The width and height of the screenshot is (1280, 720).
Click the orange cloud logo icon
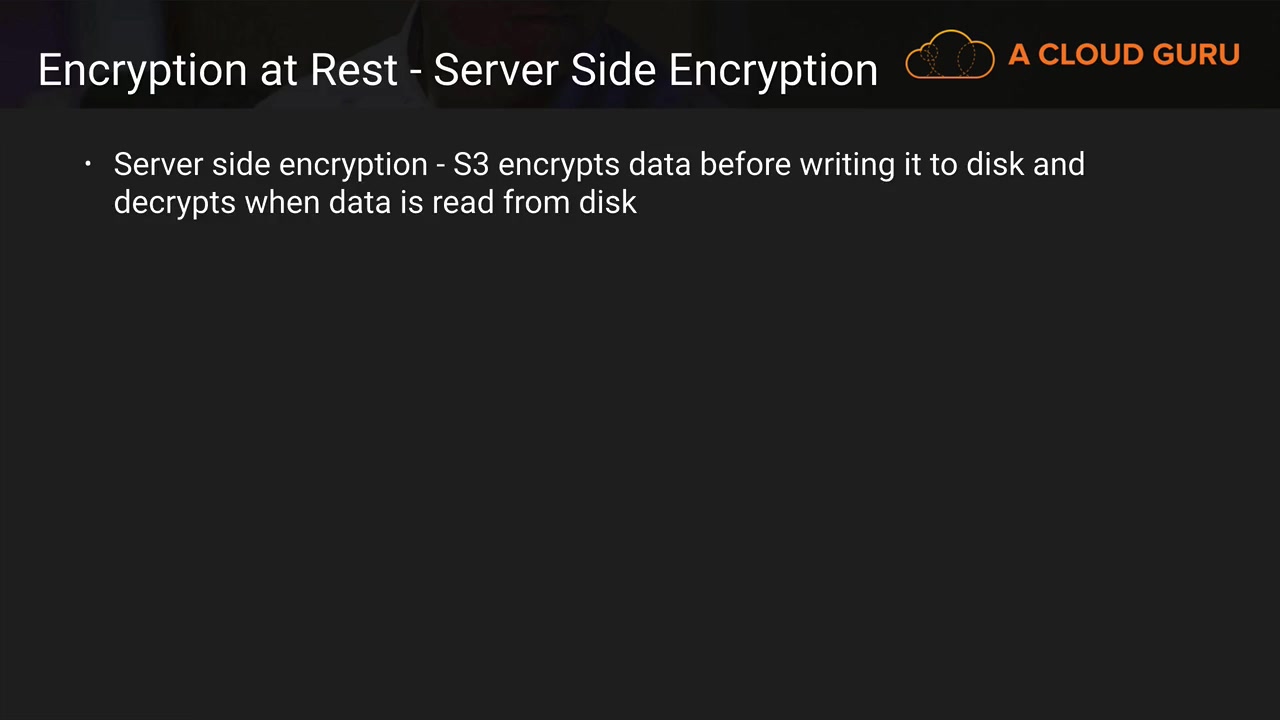949,54
